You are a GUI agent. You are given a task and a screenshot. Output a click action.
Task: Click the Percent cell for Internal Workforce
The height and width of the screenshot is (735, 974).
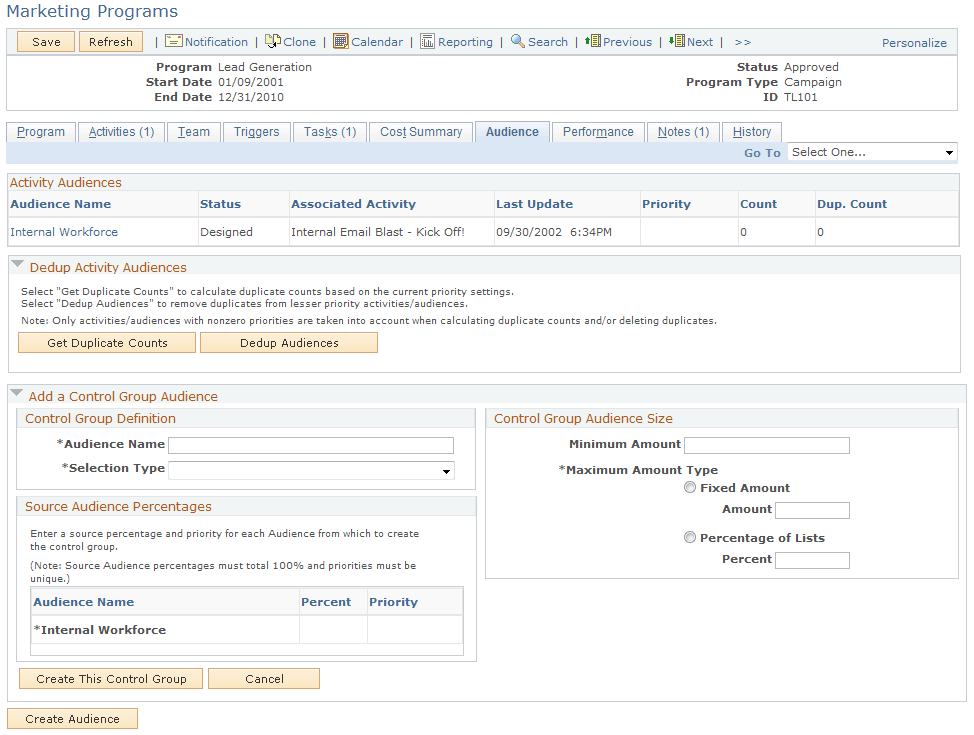click(x=333, y=630)
